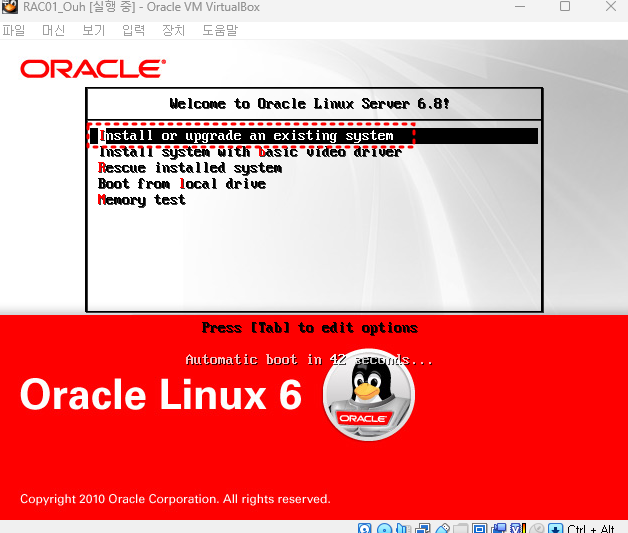This screenshot has height=533, width=628.
Task: Click the keyboard capture arrow icon
Action: click(556, 529)
